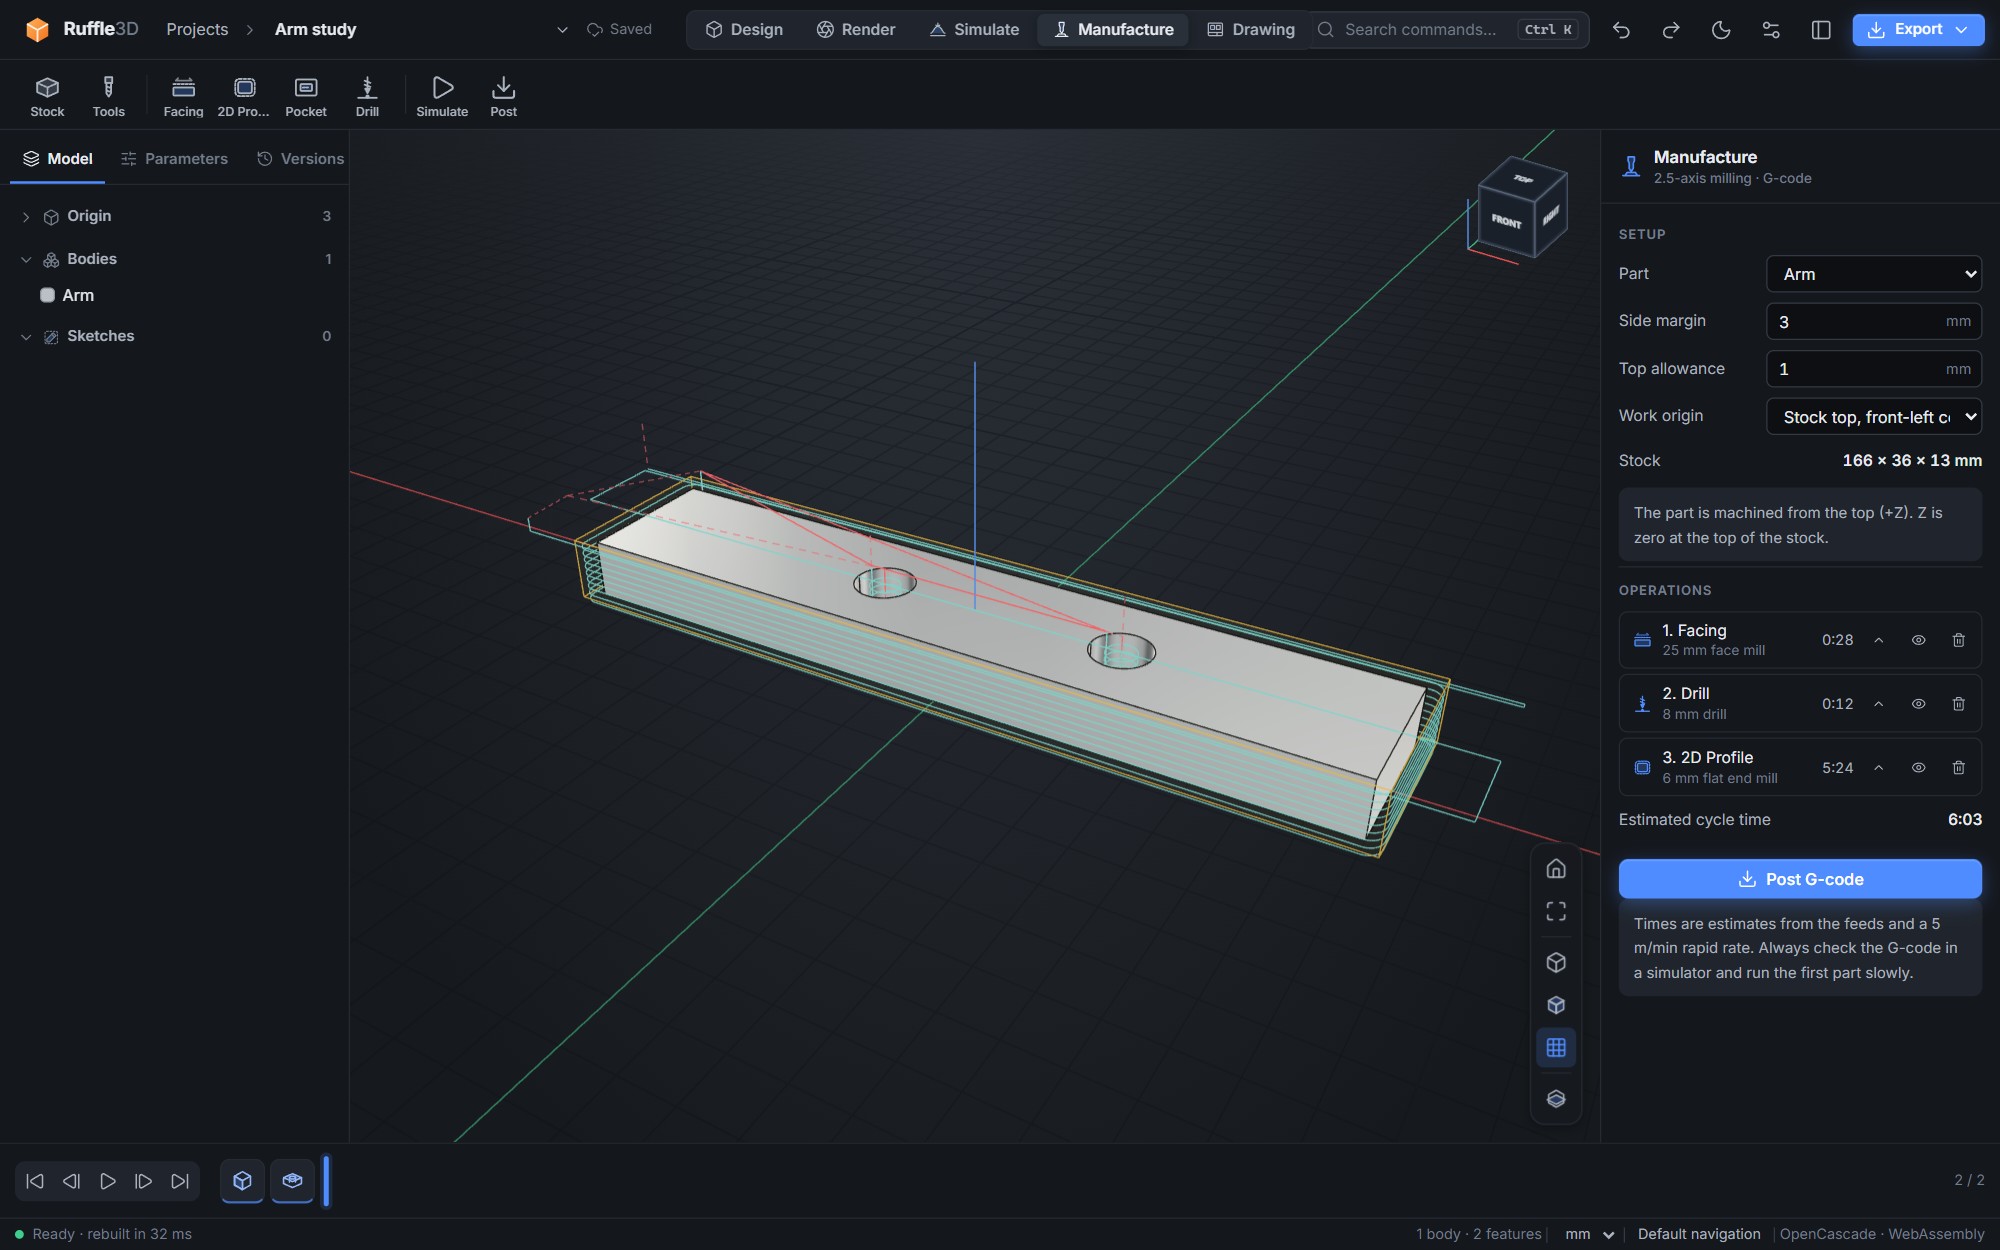
Task: Jump to first timeline step
Action: [35, 1181]
